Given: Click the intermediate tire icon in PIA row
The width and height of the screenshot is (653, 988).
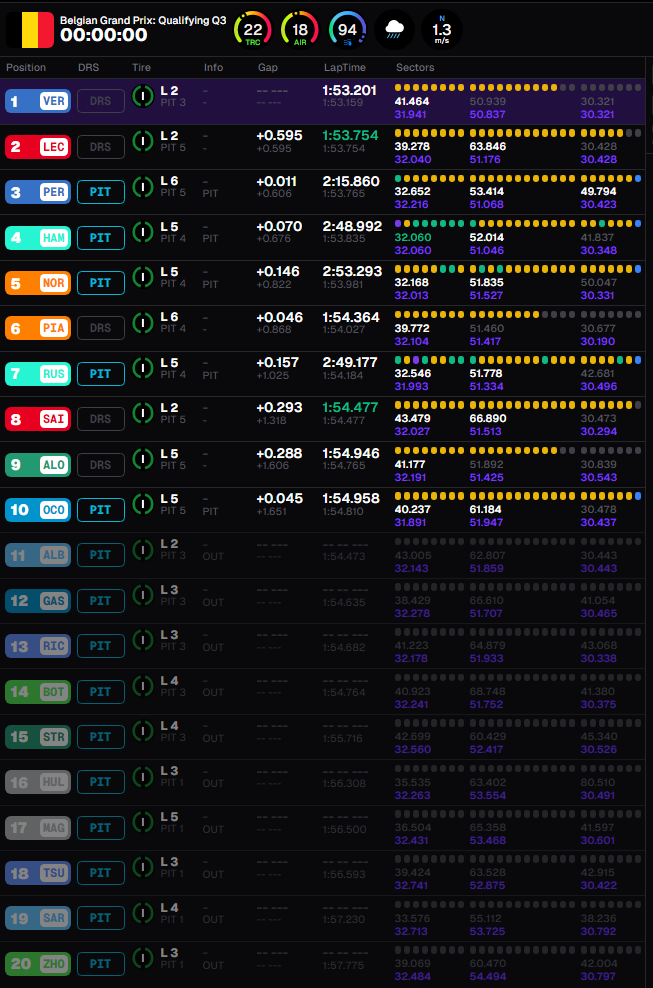Looking at the screenshot, I should [x=143, y=323].
